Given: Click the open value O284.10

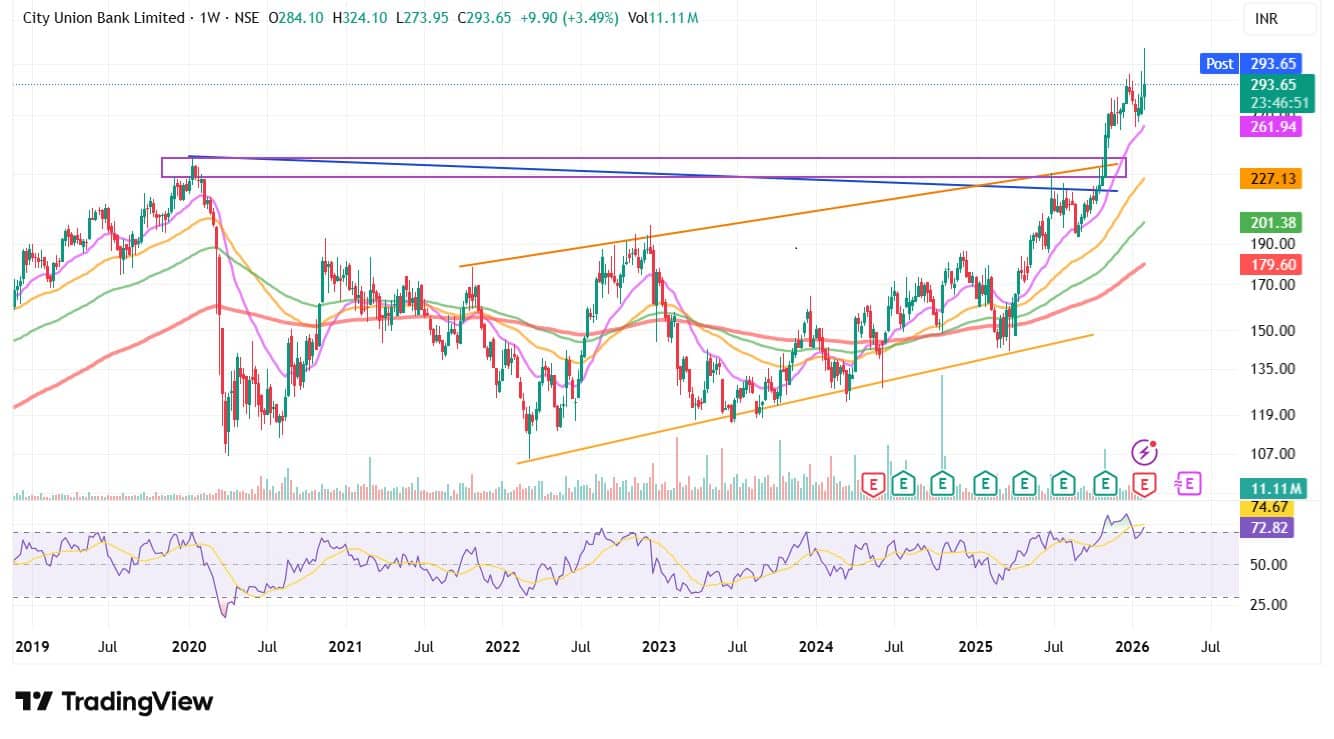Looking at the screenshot, I should tap(296, 18).
